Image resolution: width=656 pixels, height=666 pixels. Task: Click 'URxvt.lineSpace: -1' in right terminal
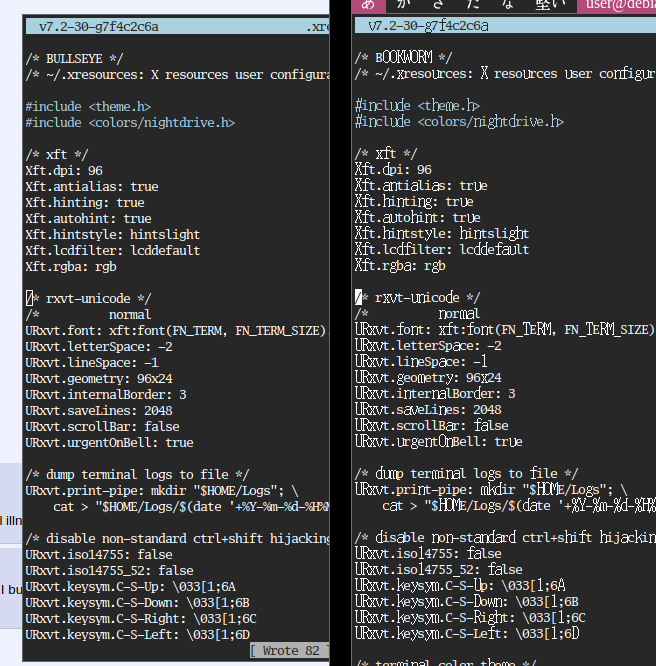click(x=421, y=361)
